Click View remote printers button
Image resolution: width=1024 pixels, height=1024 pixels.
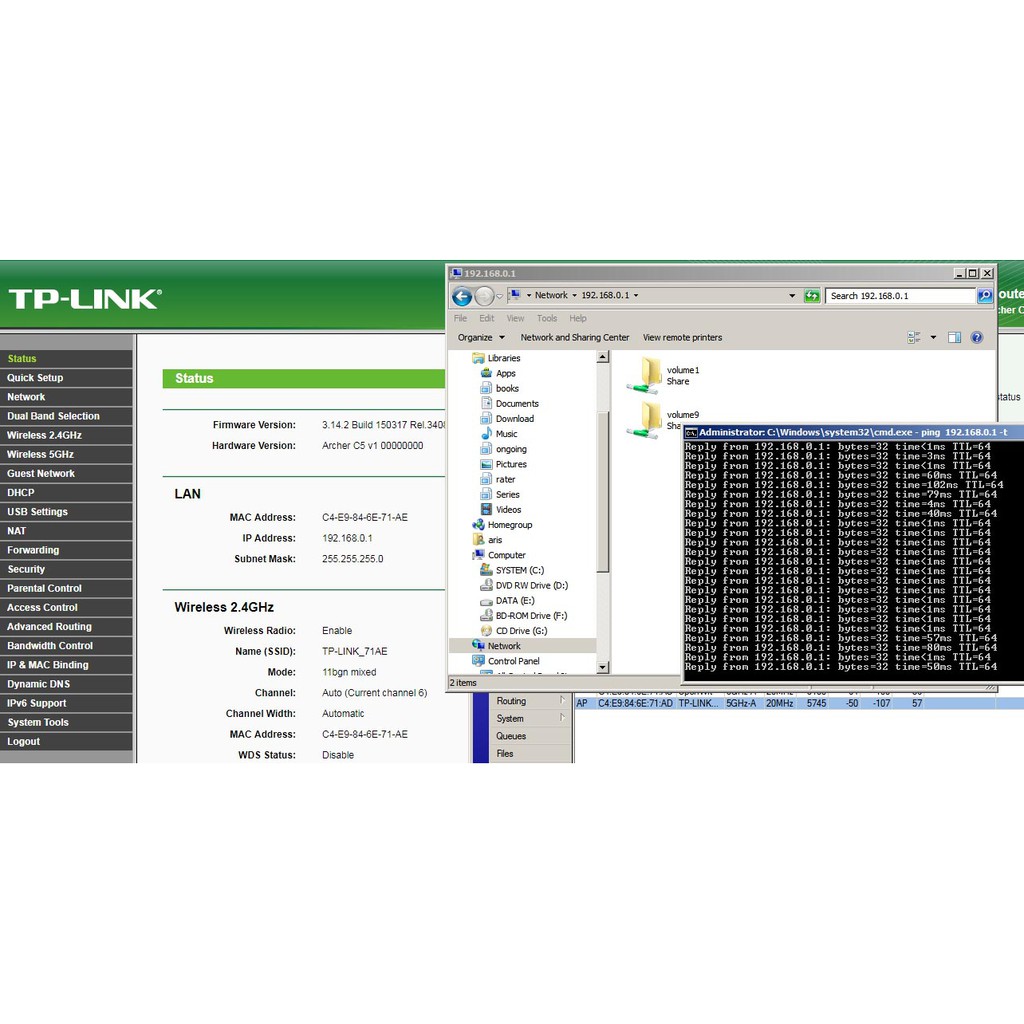[682, 338]
